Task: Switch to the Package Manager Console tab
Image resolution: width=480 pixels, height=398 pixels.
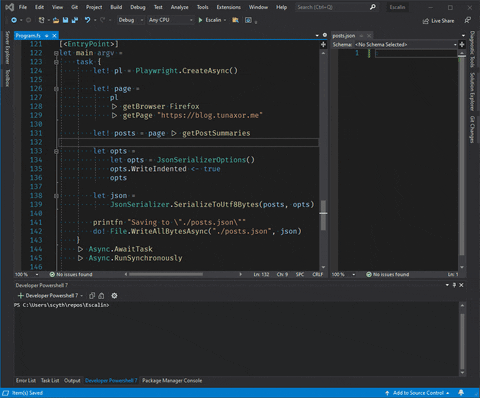Action: (172, 381)
